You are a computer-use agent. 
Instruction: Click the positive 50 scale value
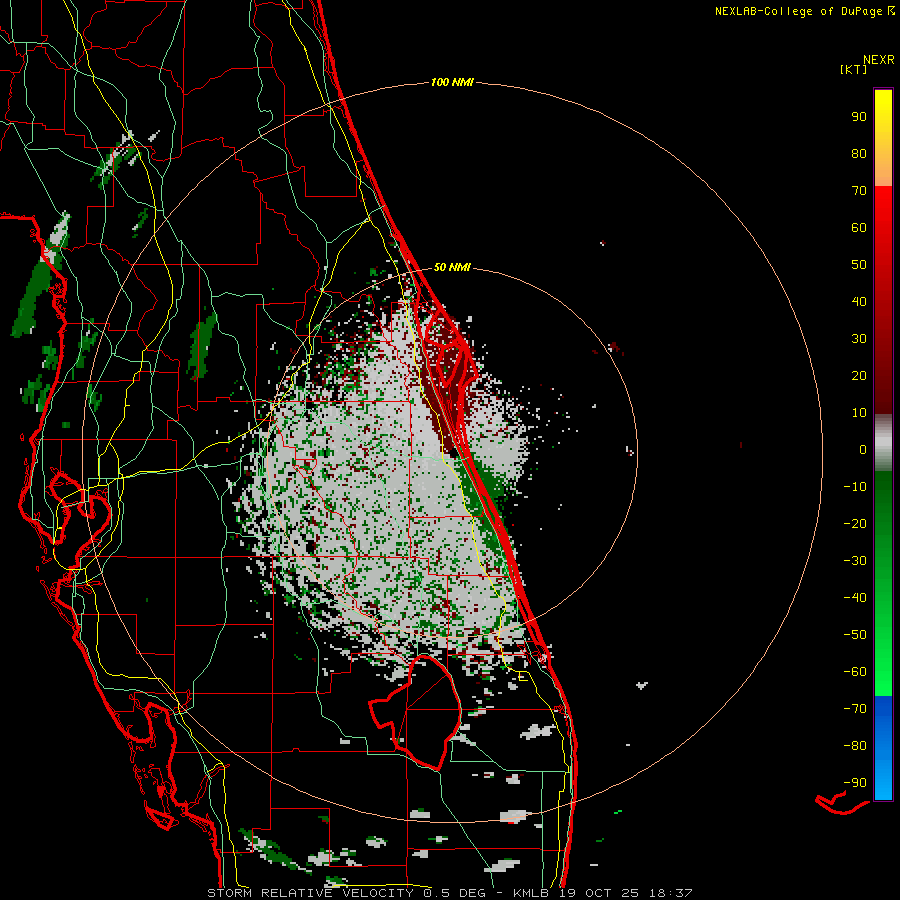point(859,265)
